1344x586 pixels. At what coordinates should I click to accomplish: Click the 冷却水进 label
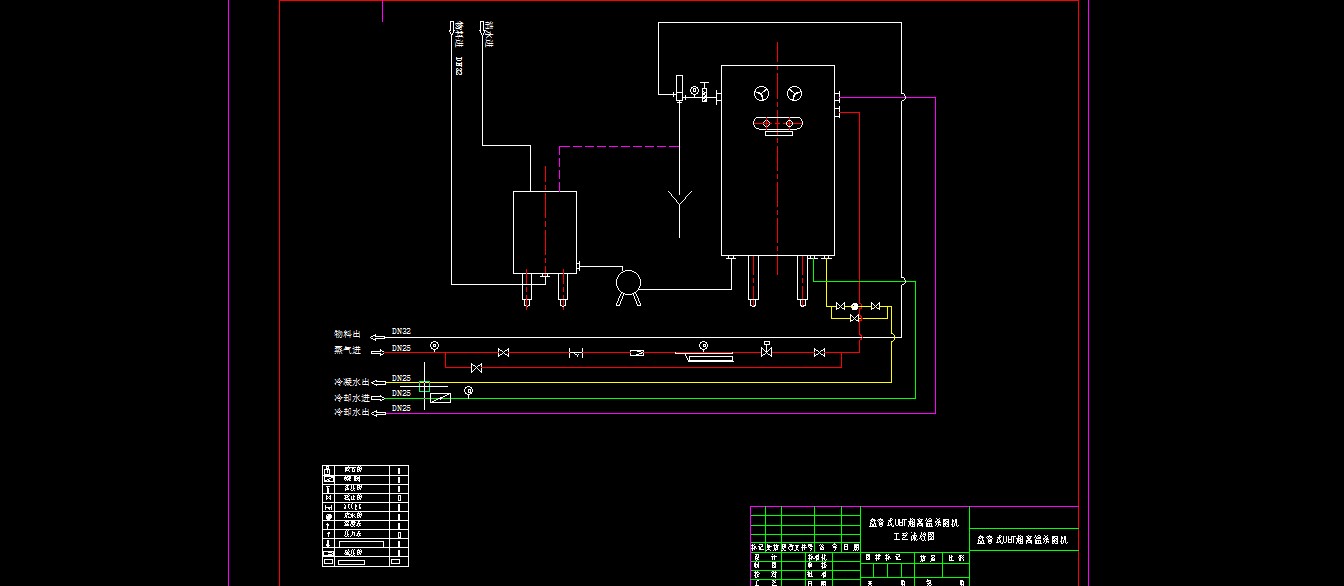[351, 398]
